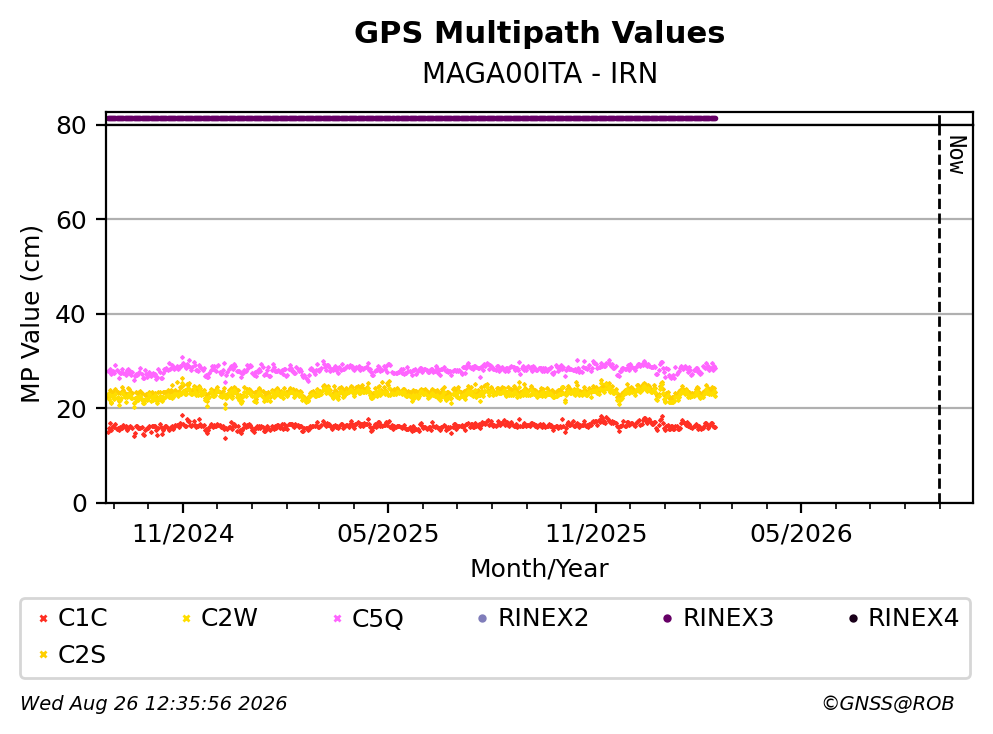Click the RINEX4 black legend dot
The height and width of the screenshot is (734, 993).
pos(853,619)
